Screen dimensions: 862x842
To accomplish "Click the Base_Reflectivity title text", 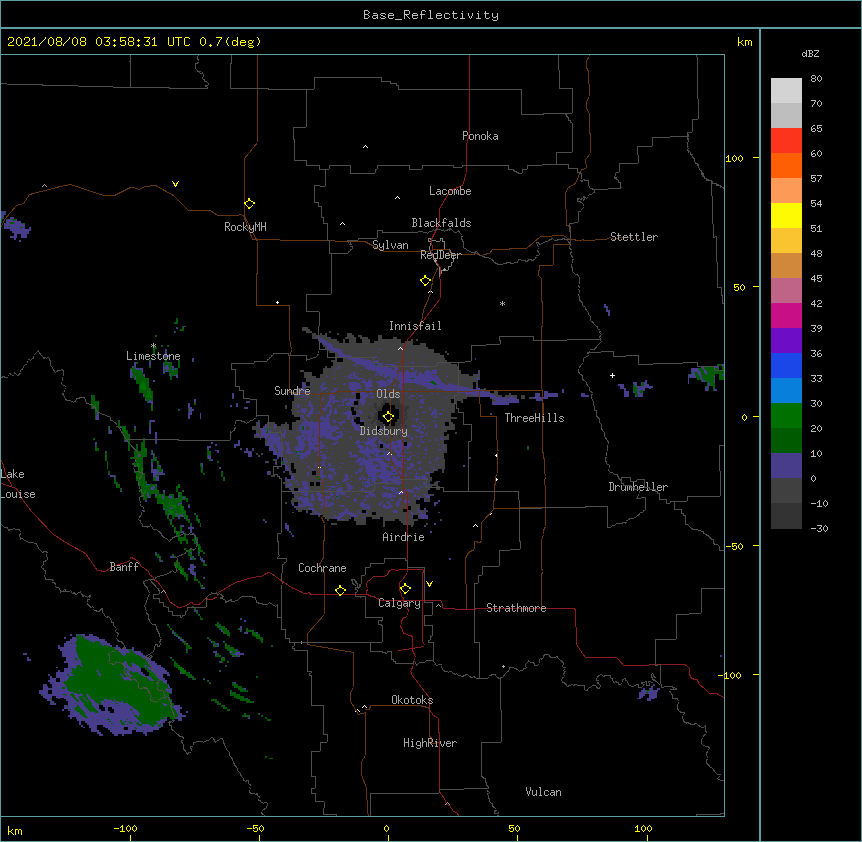I will coord(430,15).
